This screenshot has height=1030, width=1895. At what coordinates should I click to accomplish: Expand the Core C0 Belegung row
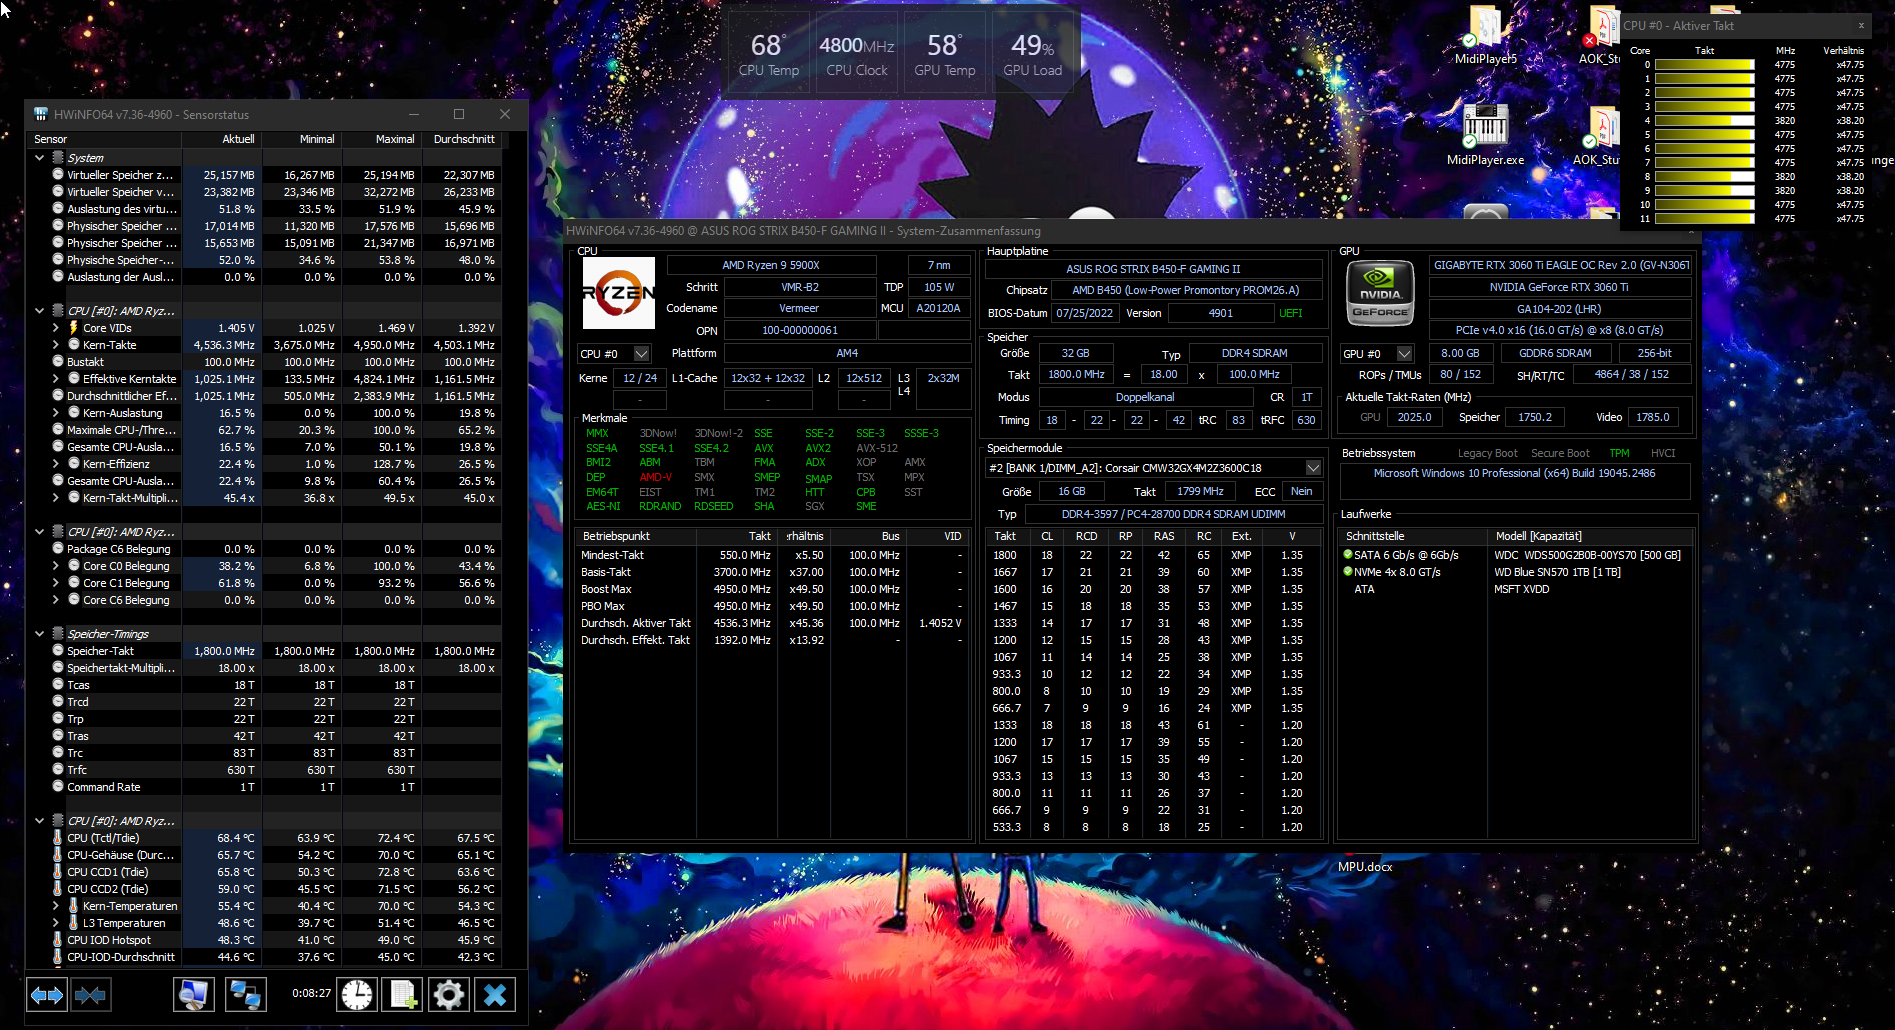coord(56,566)
